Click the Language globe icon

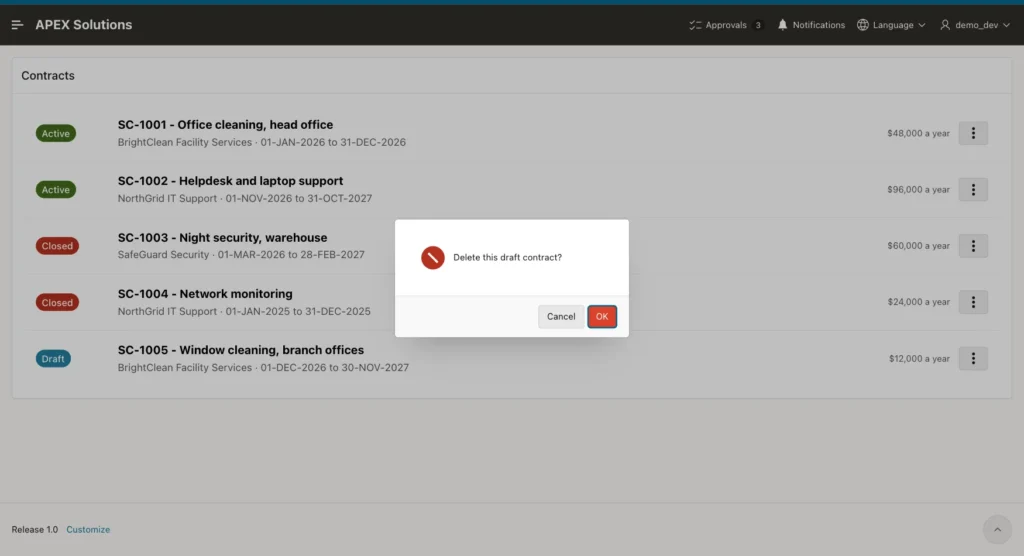(x=863, y=25)
